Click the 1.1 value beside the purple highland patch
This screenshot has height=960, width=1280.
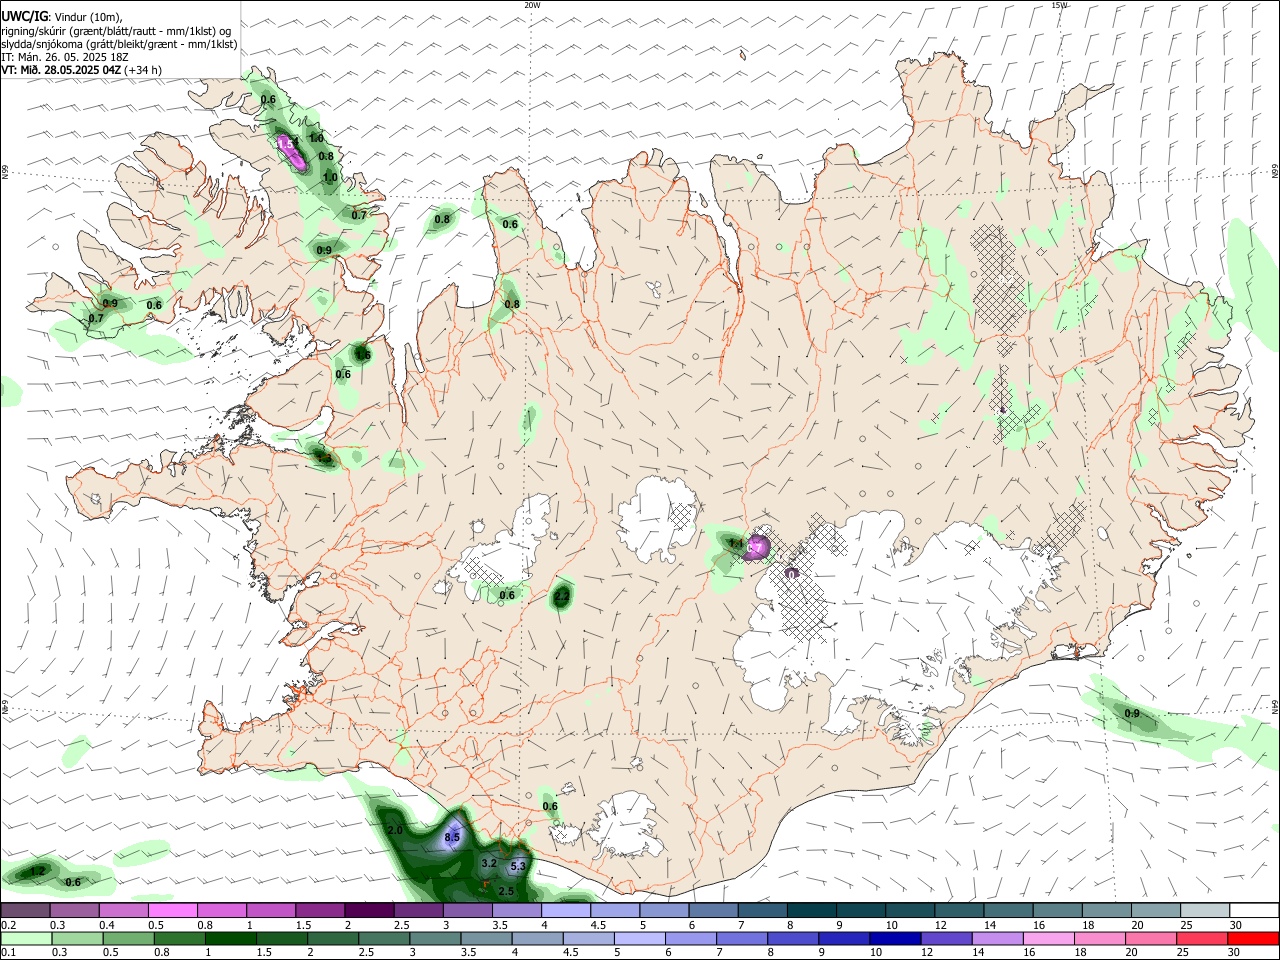pos(735,543)
